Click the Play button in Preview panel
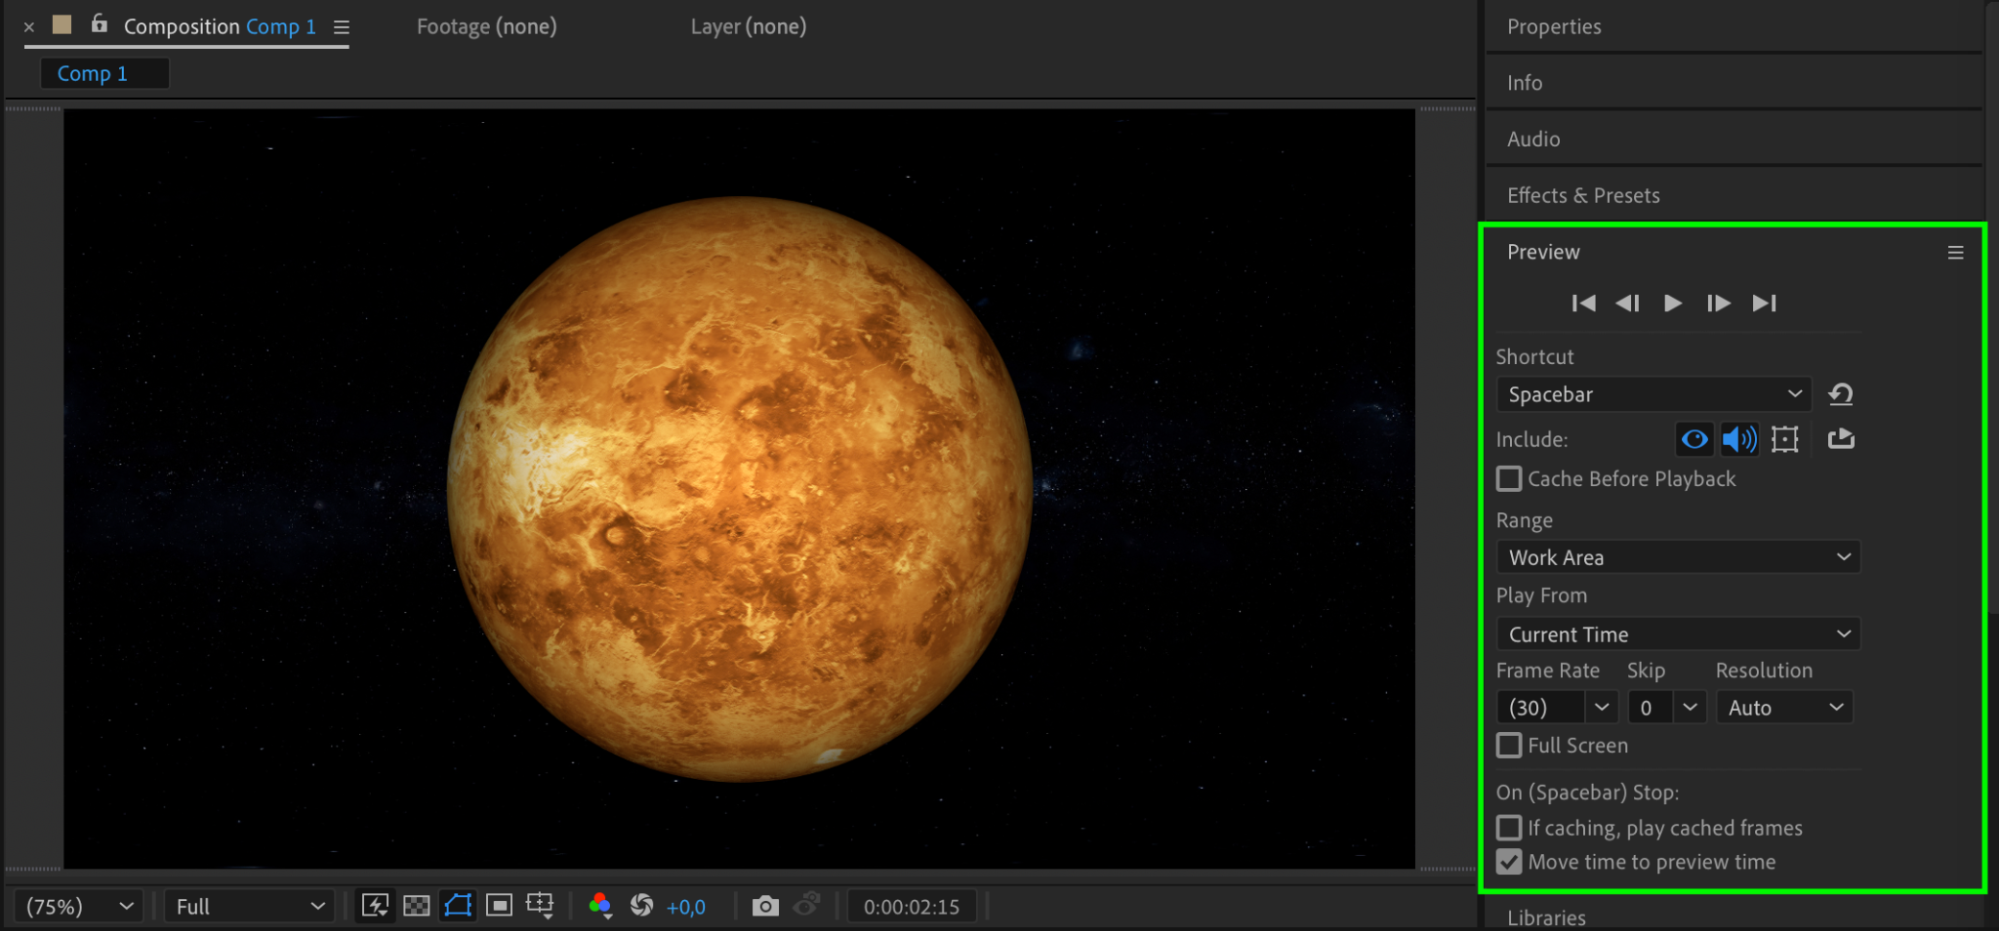The width and height of the screenshot is (1999, 932). [1672, 303]
